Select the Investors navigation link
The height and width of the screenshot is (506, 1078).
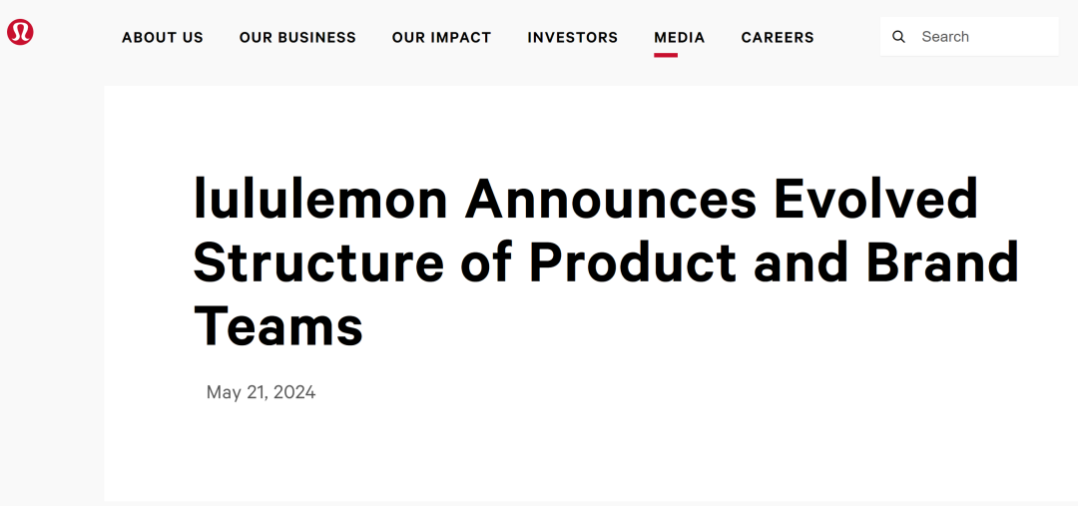click(x=573, y=38)
